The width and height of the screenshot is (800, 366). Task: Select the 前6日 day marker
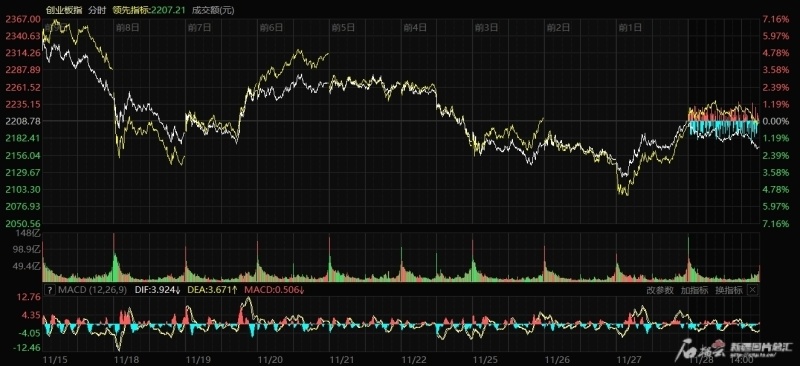click(x=271, y=28)
